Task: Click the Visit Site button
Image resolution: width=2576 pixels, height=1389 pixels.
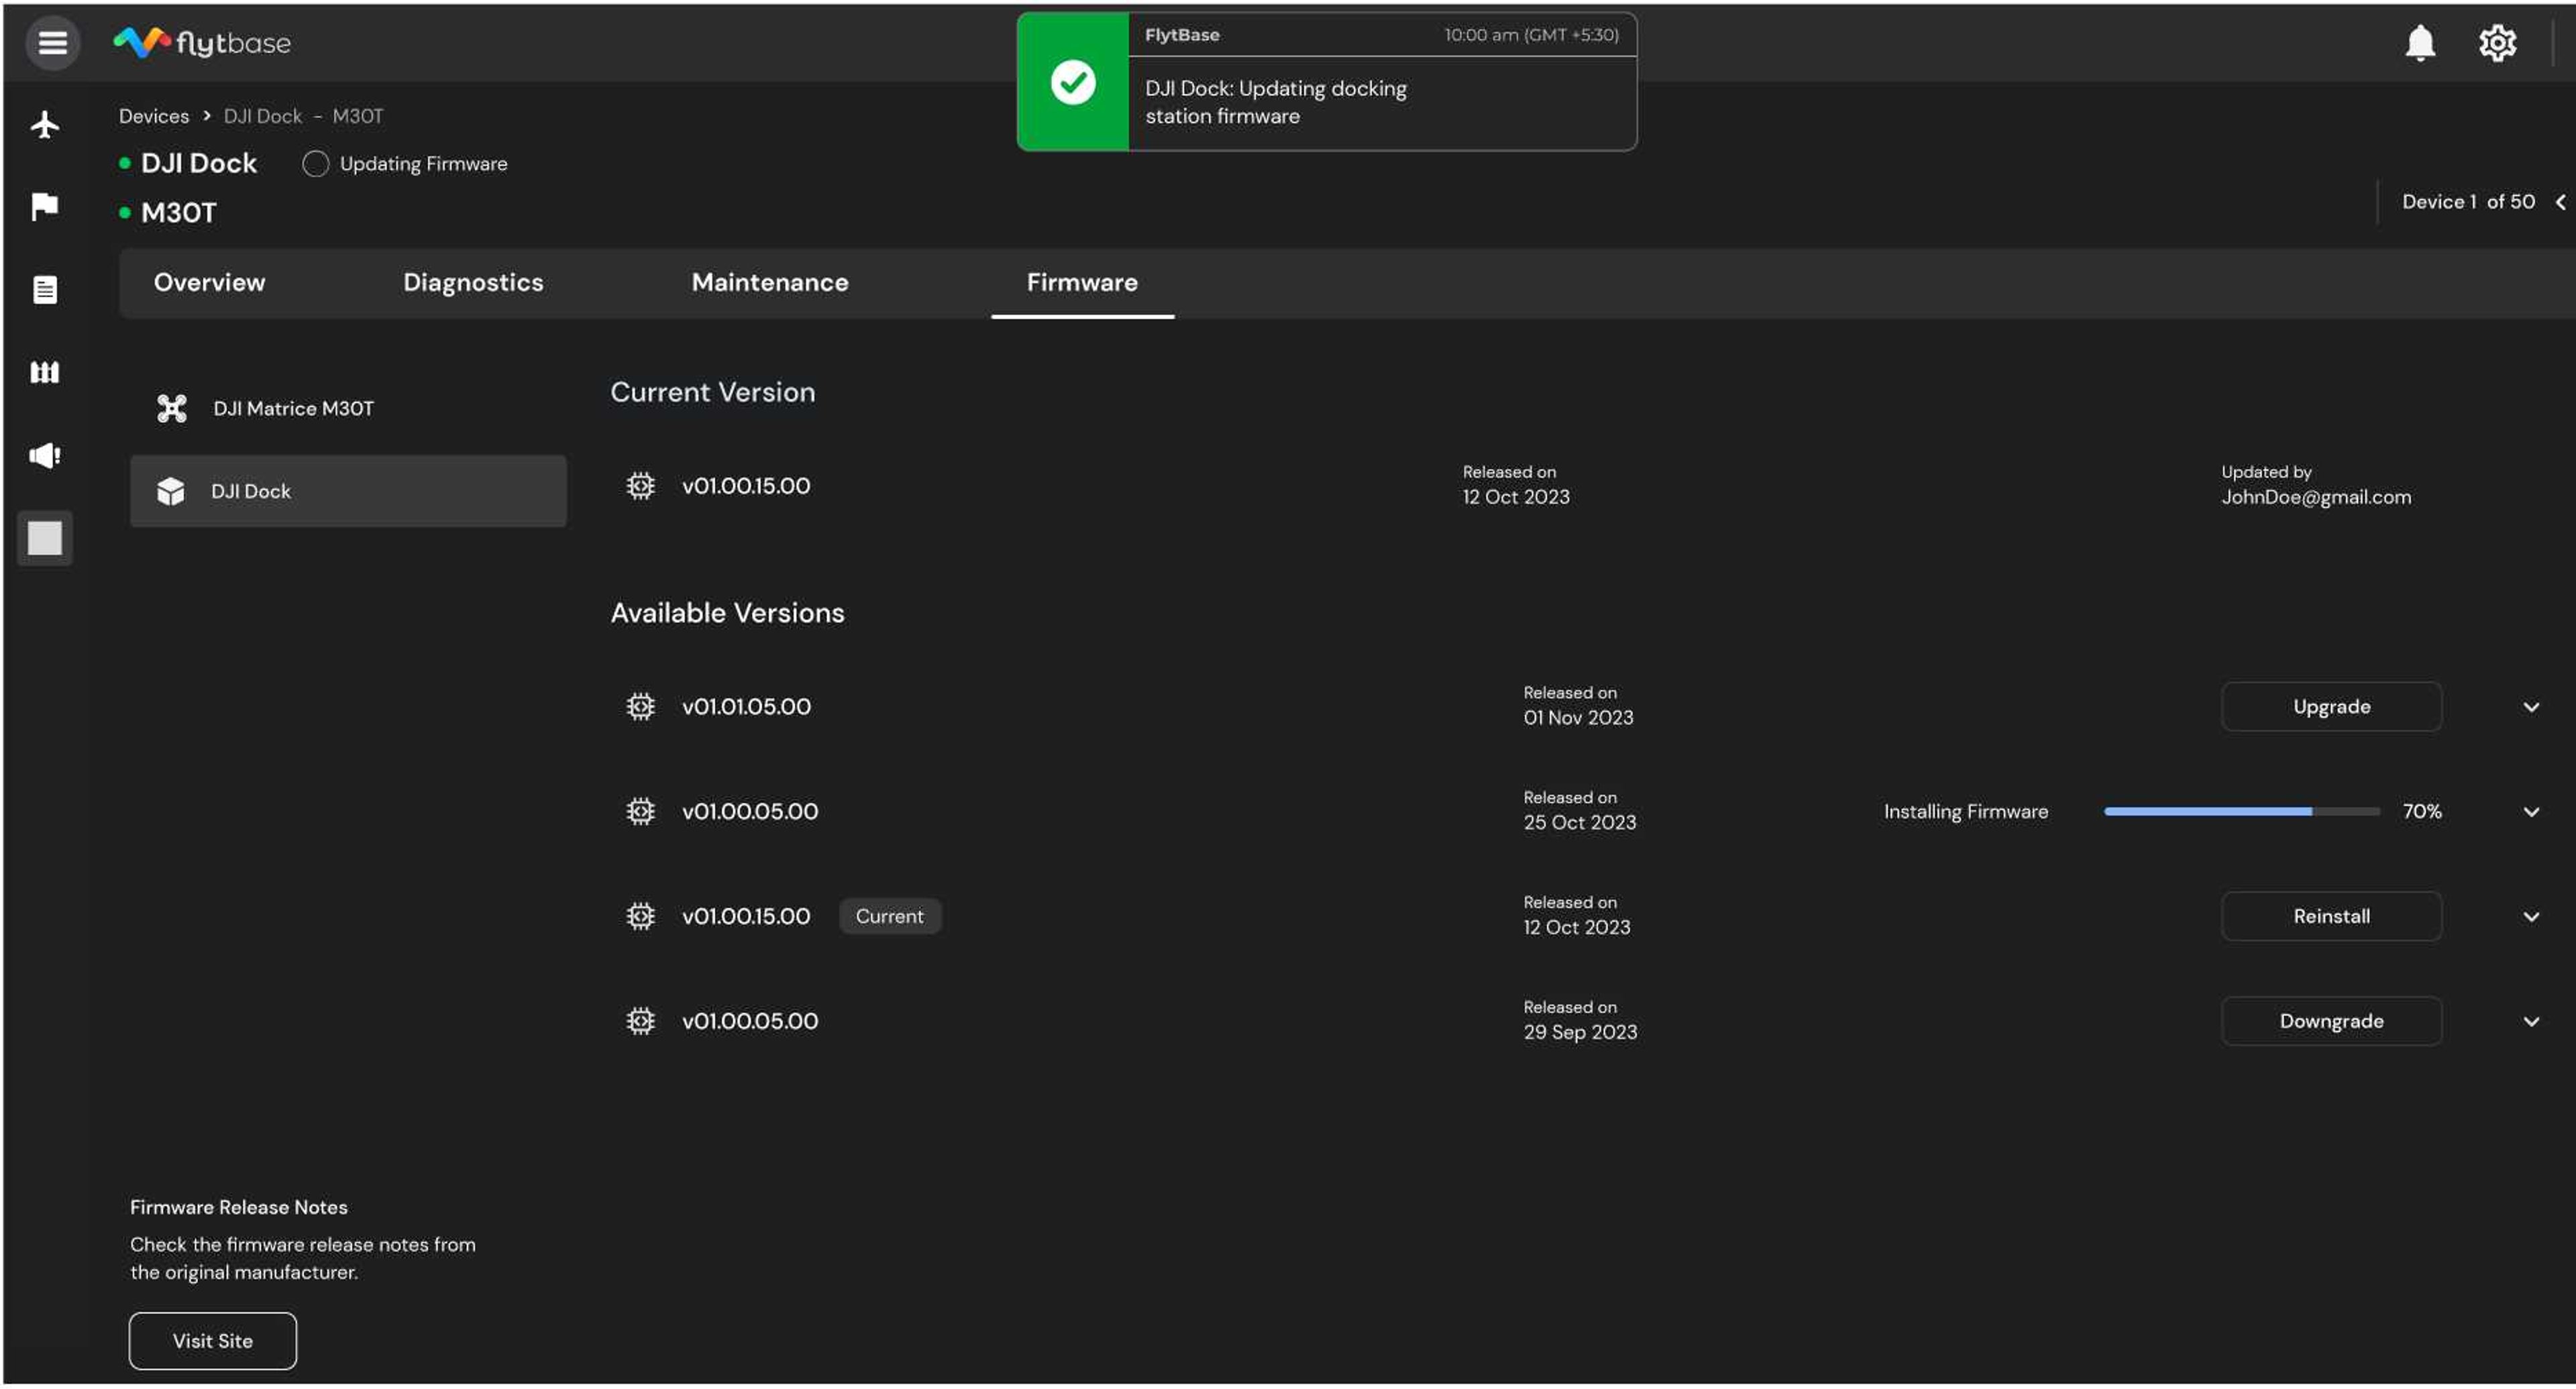Action: 213,1342
